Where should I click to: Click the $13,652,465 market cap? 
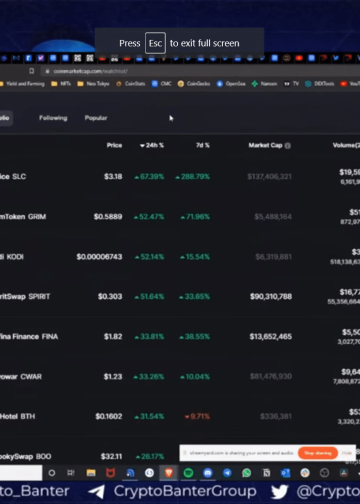pyautogui.click(x=271, y=336)
